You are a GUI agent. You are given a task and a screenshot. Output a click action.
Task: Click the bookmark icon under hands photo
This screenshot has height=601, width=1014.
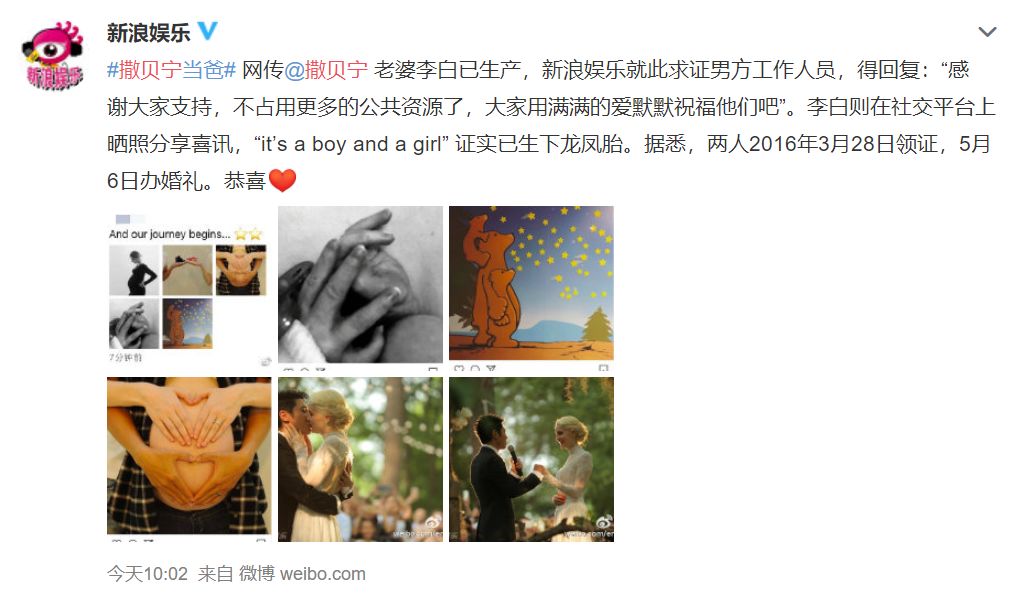[x=433, y=369]
